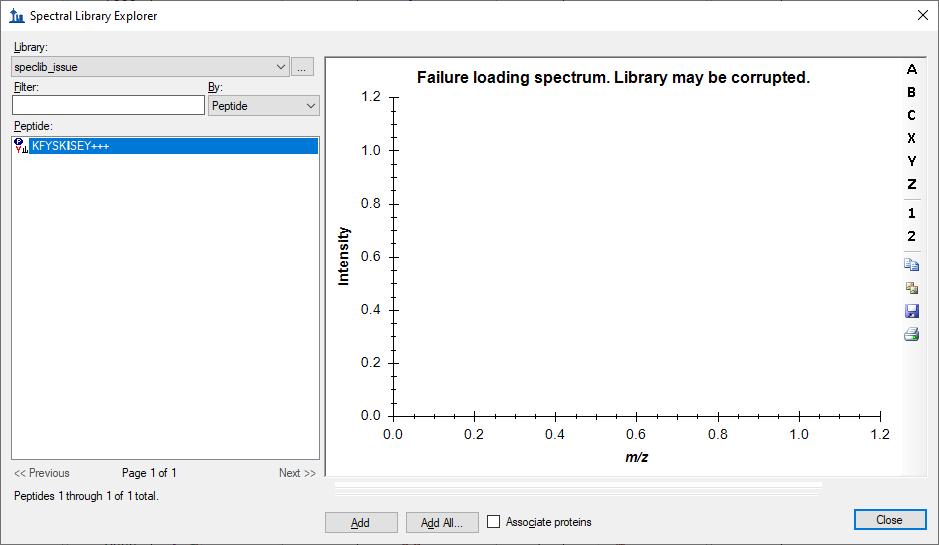Expand the By Peptide dropdown
This screenshot has height=545, width=939.
[x=264, y=106]
